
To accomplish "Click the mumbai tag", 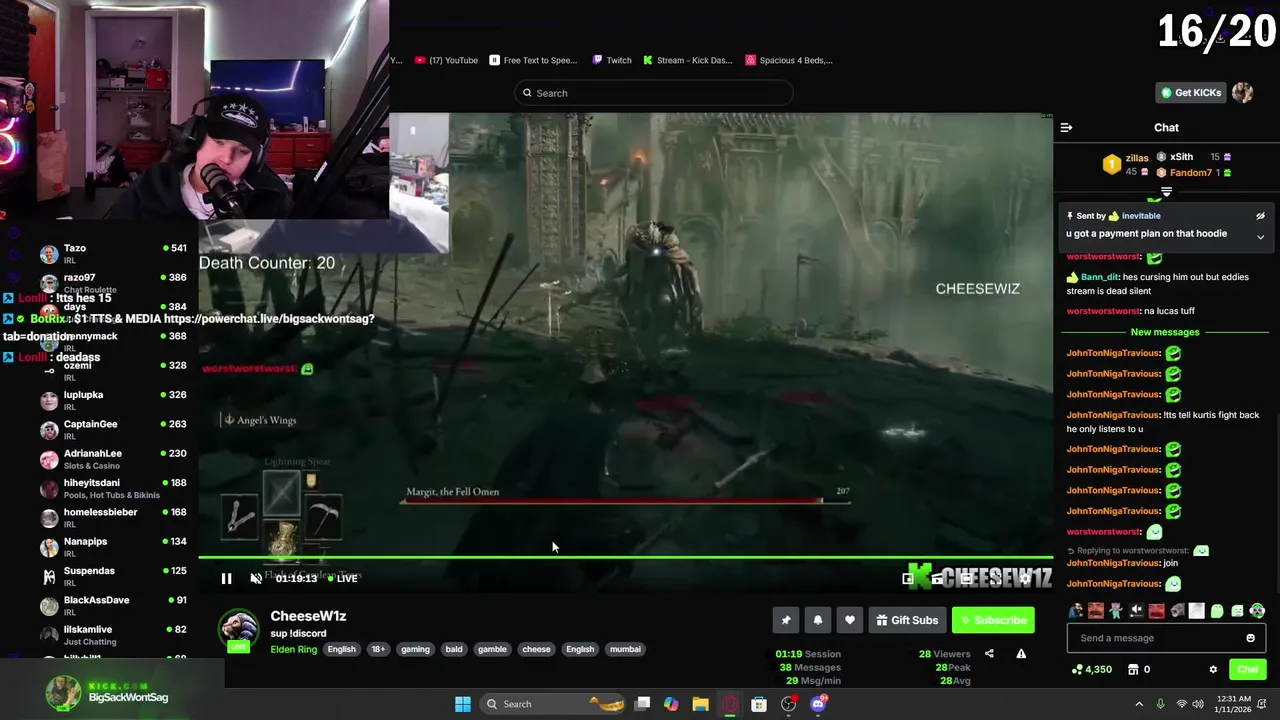I will [625, 649].
